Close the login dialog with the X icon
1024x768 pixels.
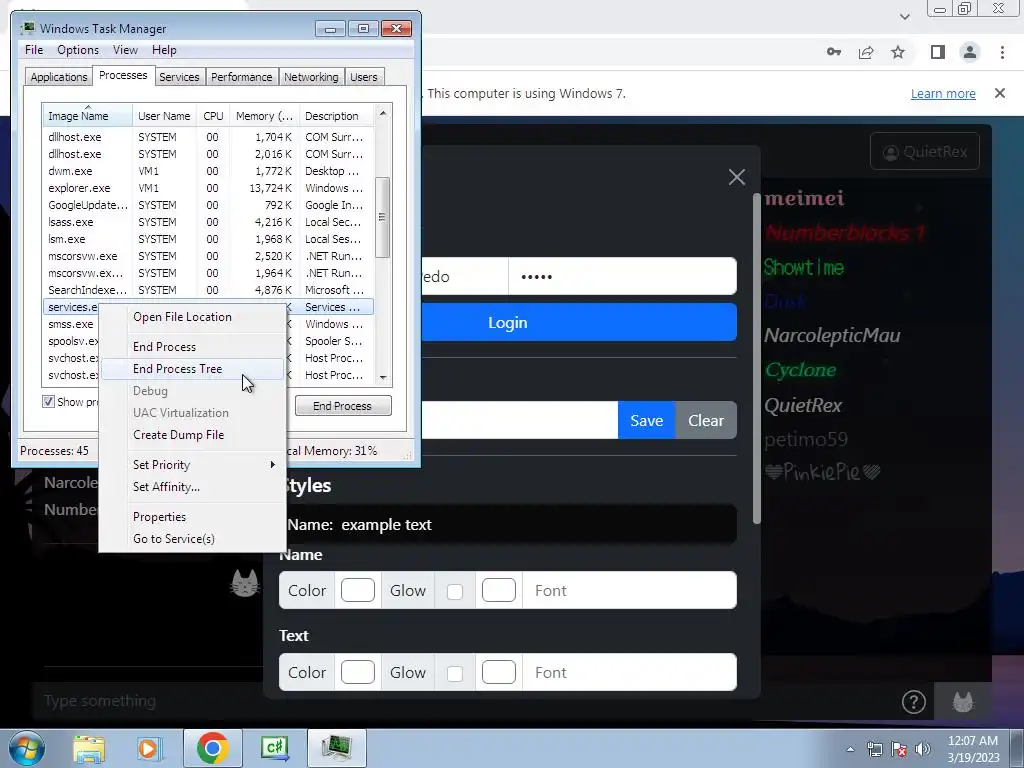click(737, 177)
